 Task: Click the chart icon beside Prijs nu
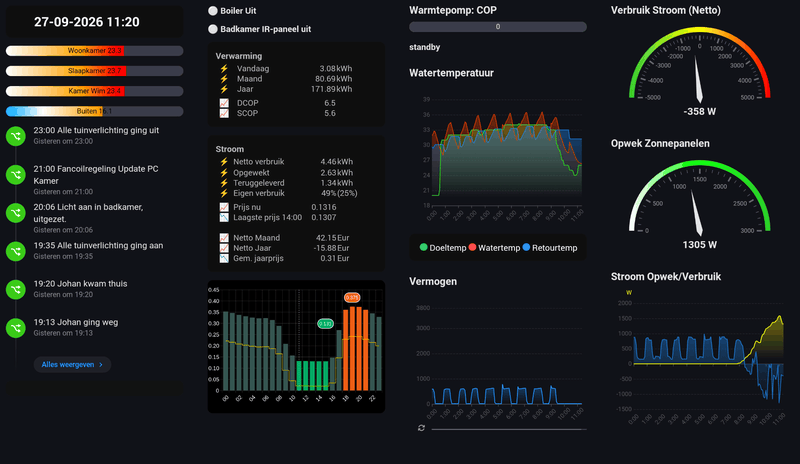pyautogui.click(x=224, y=207)
